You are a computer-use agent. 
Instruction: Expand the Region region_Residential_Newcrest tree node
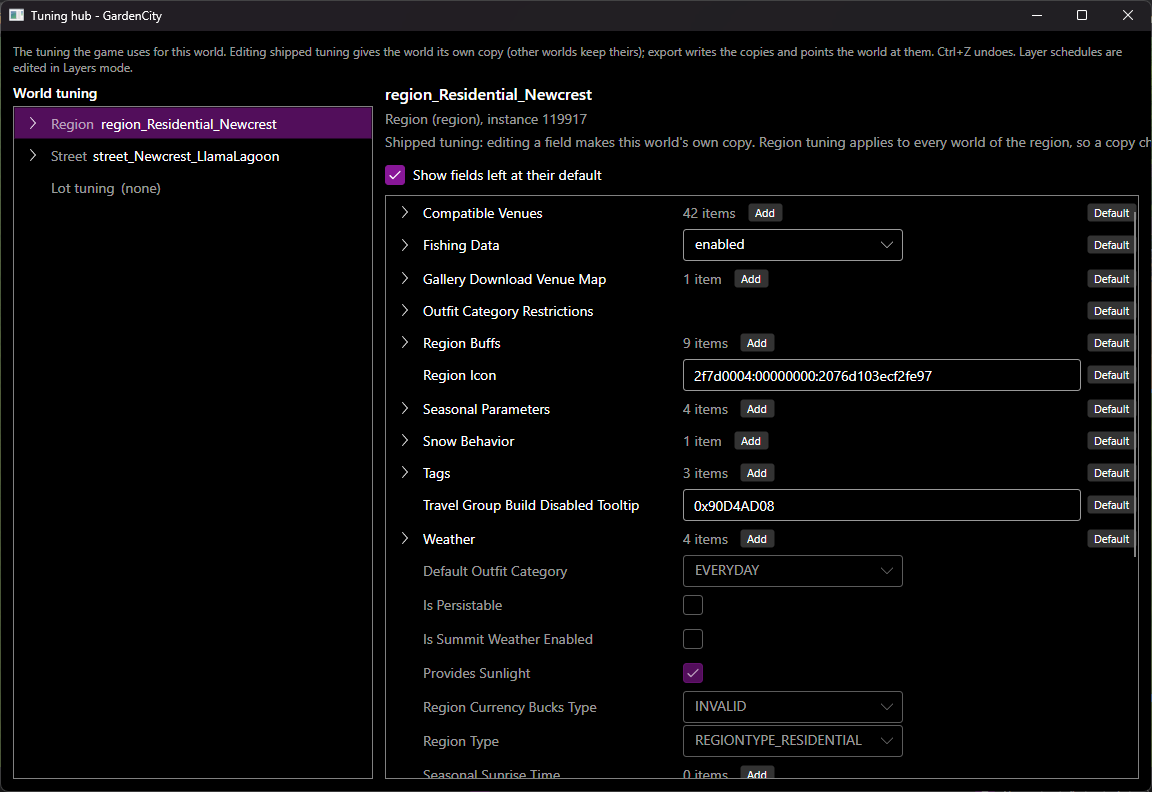click(33, 123)
